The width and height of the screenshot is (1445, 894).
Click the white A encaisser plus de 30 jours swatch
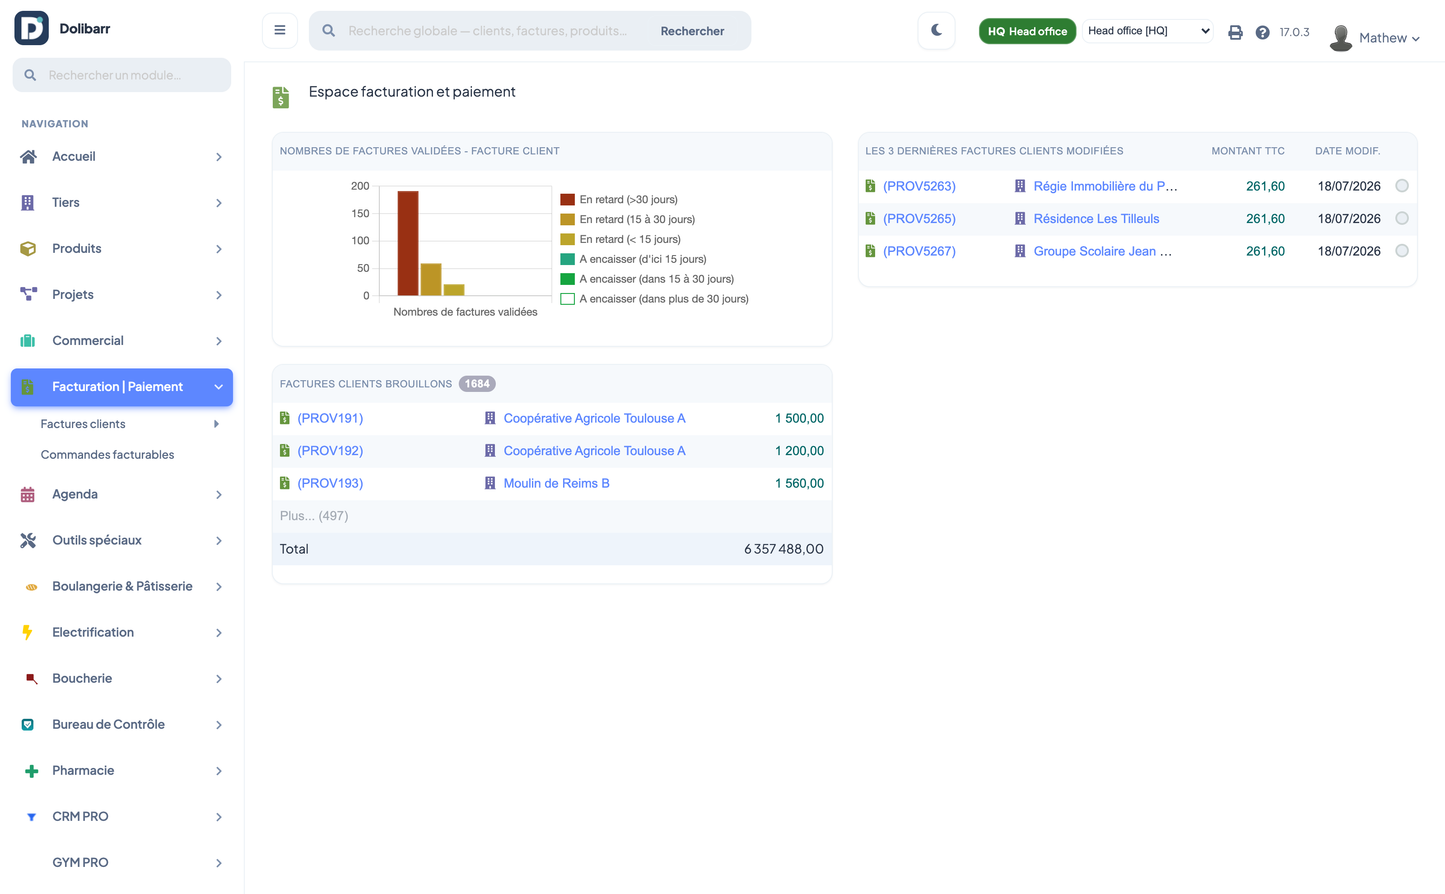click(567, 299)
